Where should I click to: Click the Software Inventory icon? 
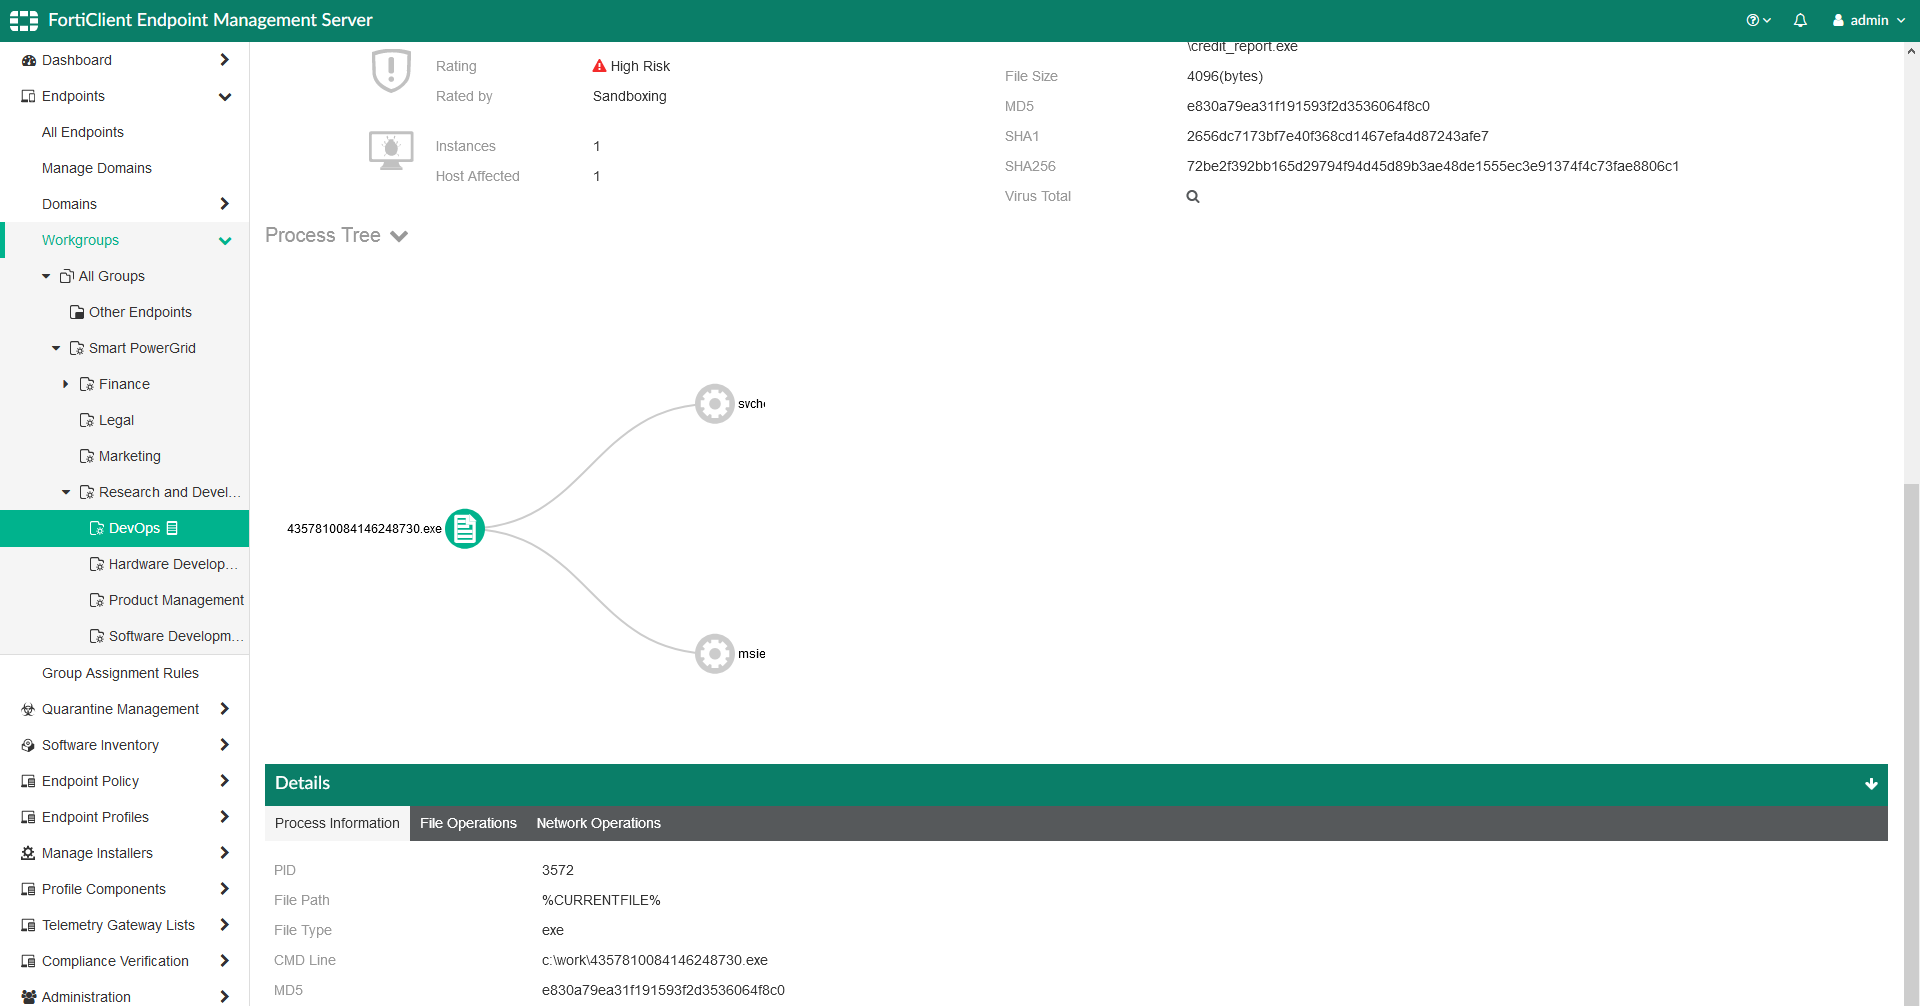tap(28, 745)
